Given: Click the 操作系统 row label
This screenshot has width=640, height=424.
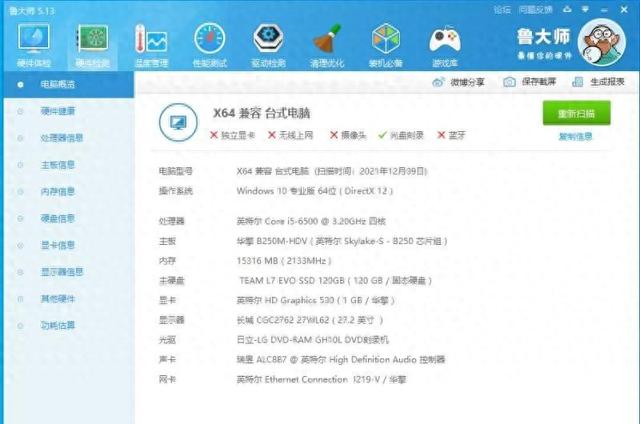Looking at the screenshot, I should tap(176, 191).
